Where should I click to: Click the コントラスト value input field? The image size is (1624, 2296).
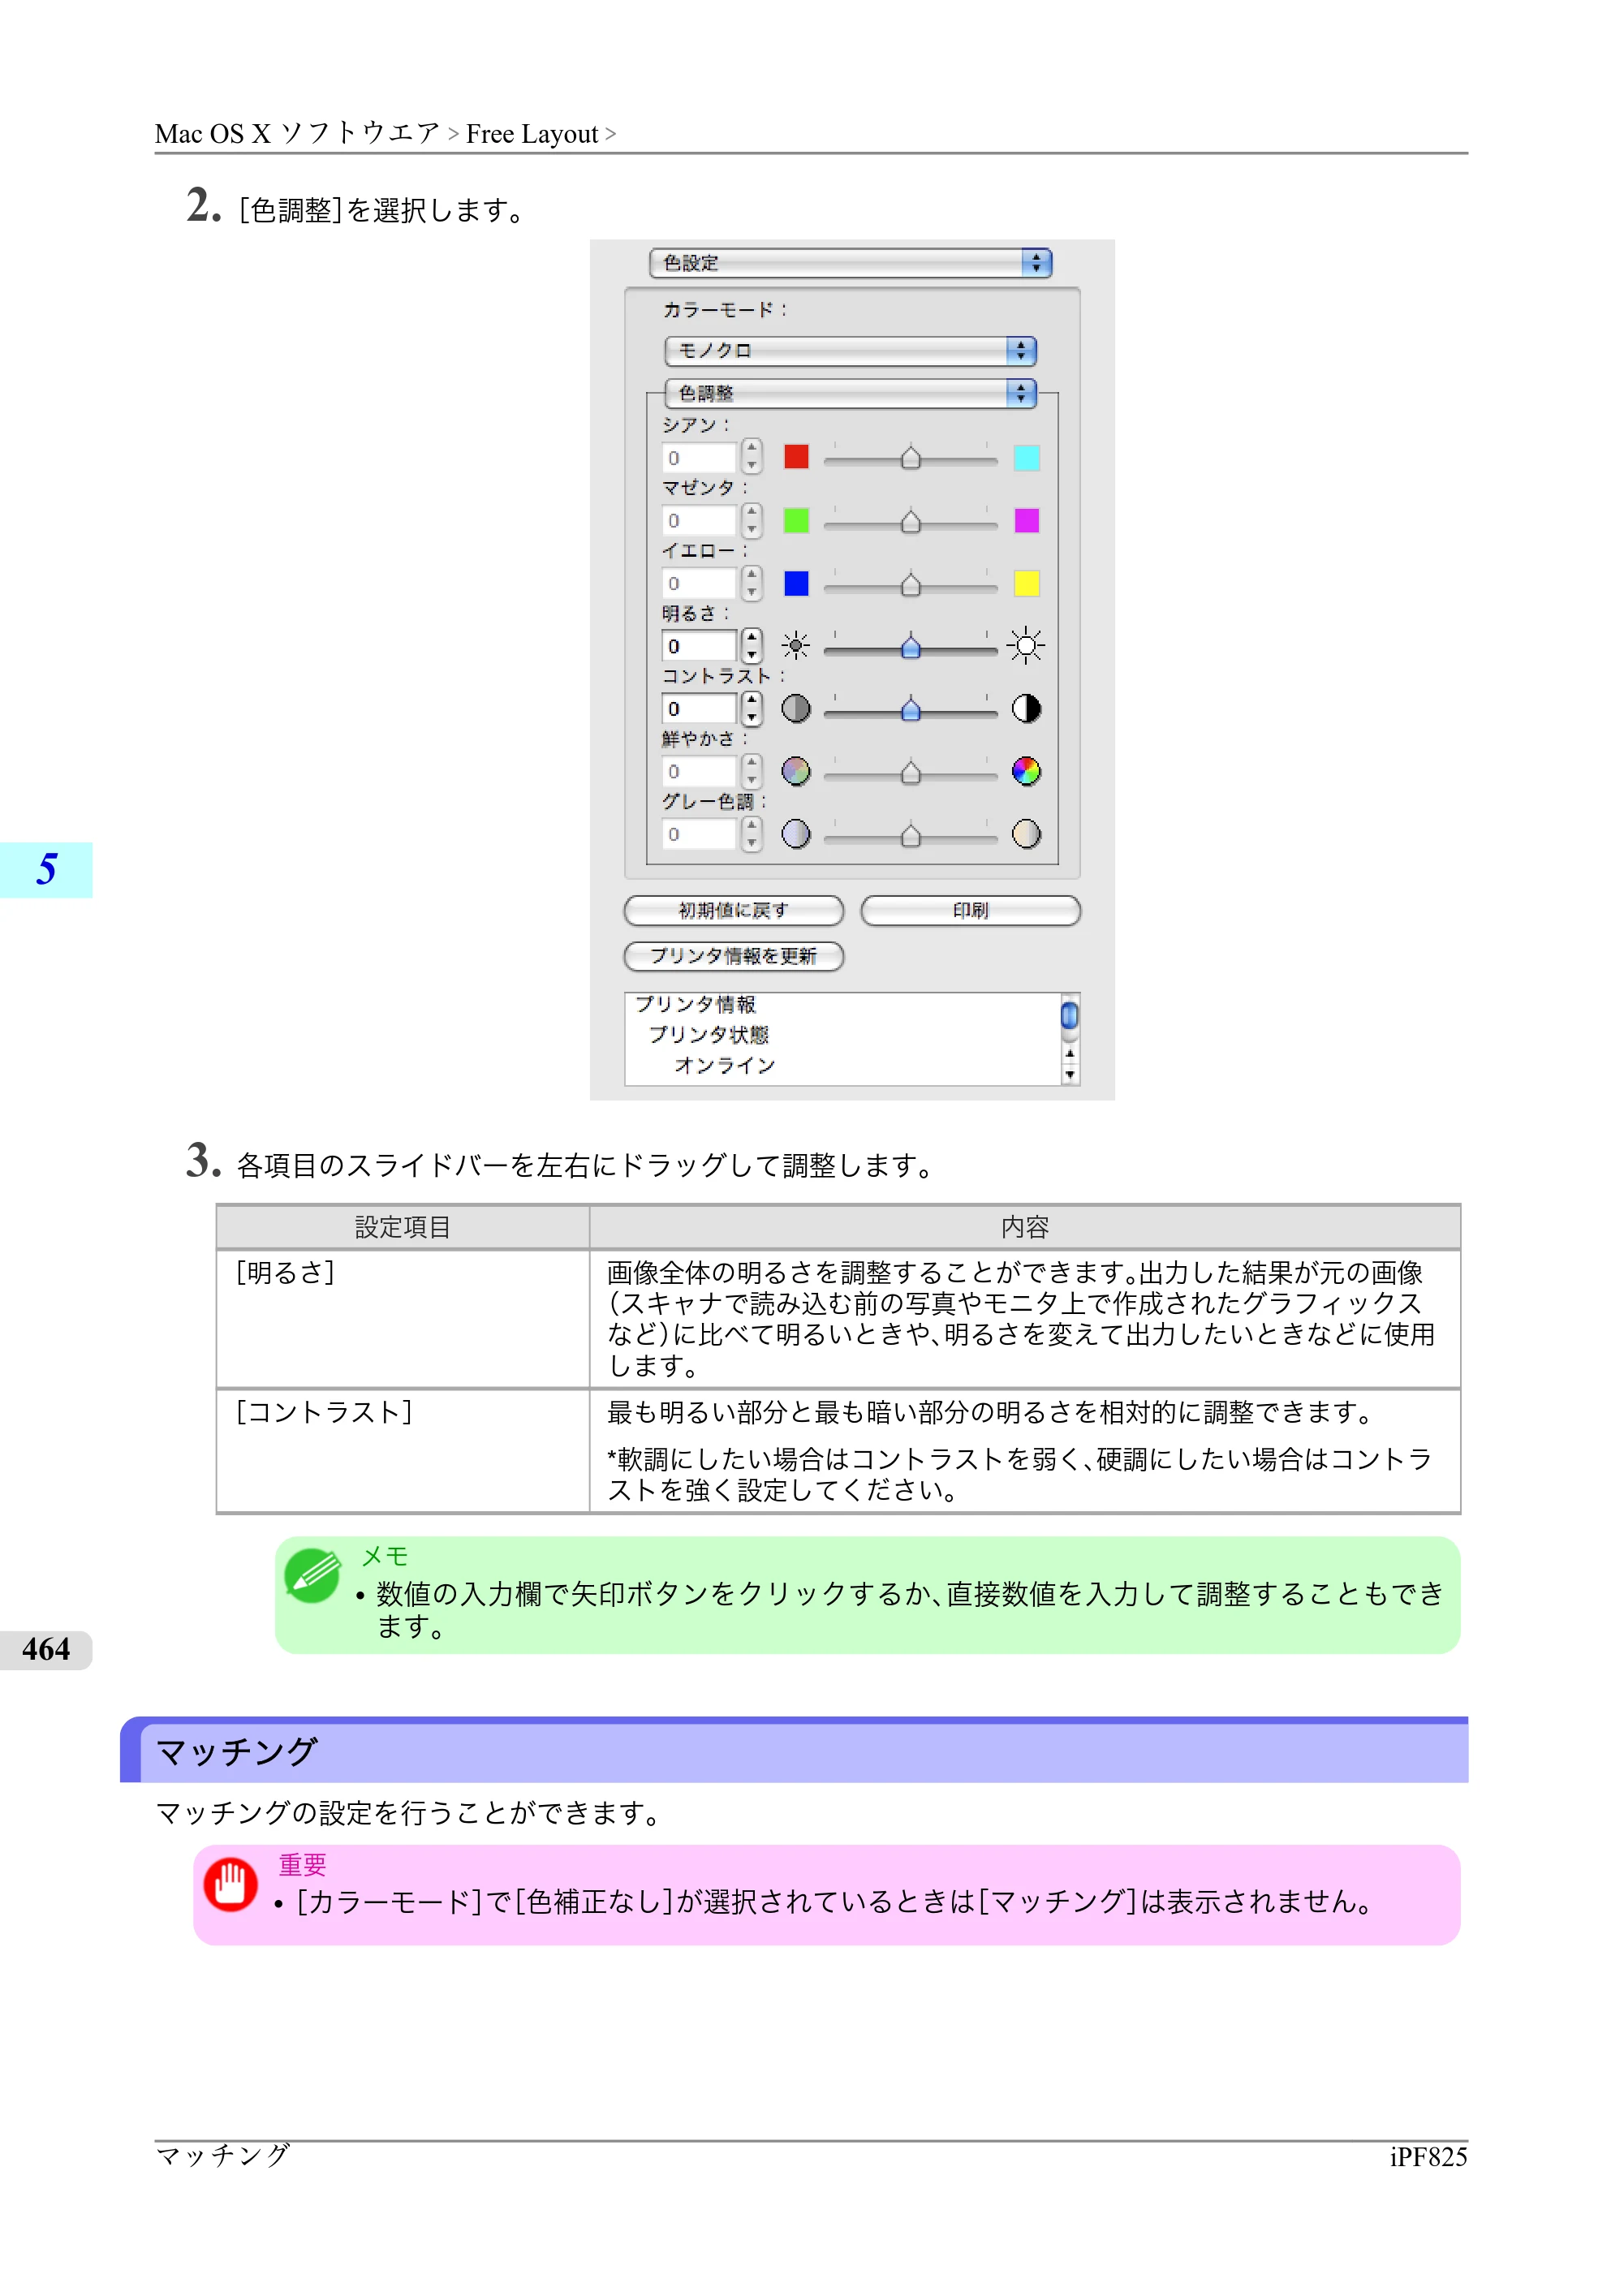point(699,709)
